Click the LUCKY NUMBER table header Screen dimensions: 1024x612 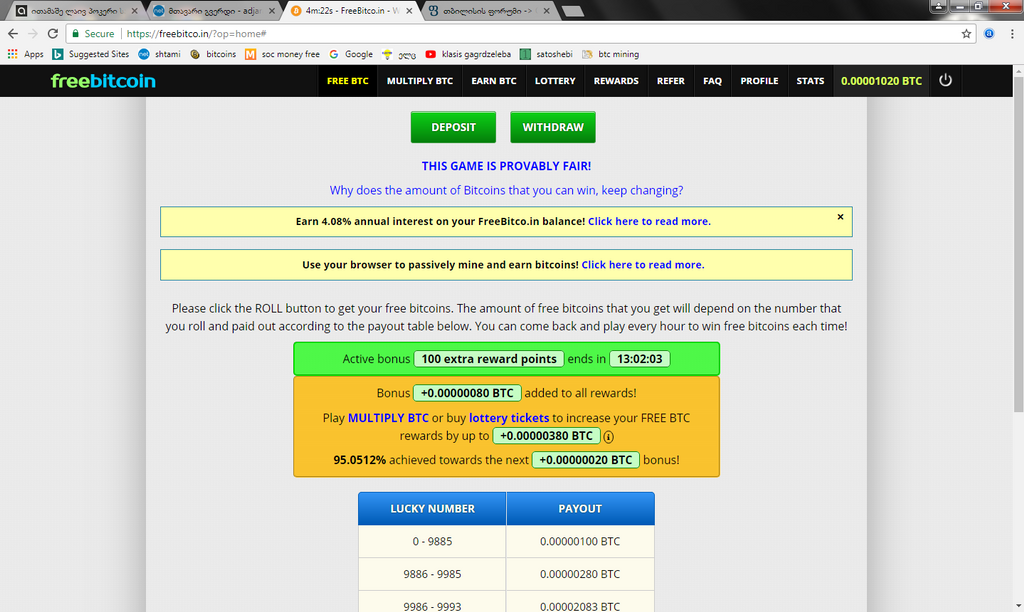pyautogui.click(x=432, y=509)
